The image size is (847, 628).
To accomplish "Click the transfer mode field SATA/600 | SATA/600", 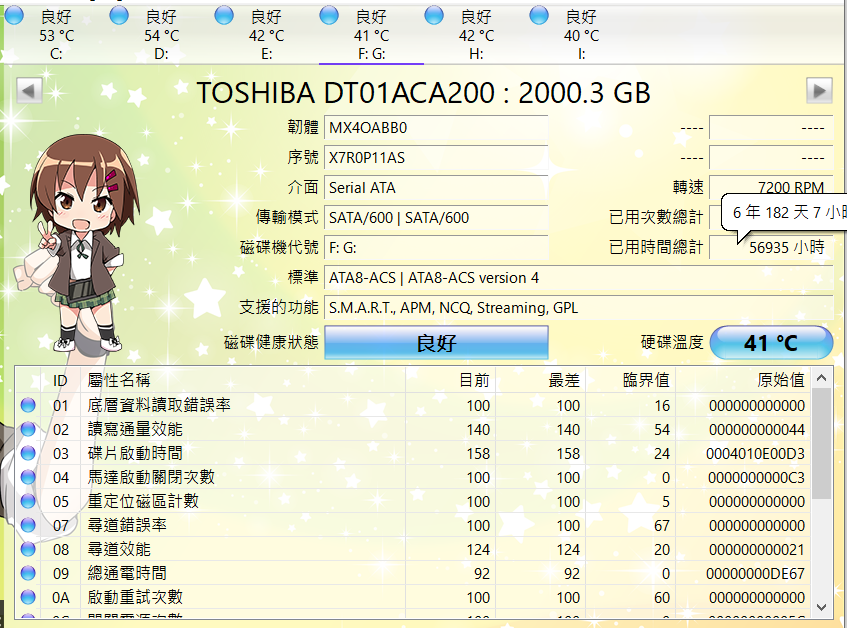I will point(436,218).
